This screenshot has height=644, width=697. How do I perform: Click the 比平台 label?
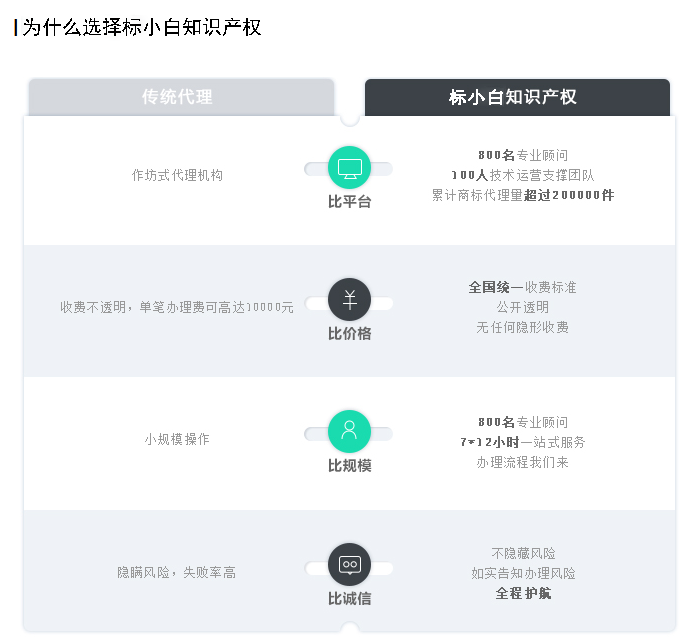click(349, 202)
